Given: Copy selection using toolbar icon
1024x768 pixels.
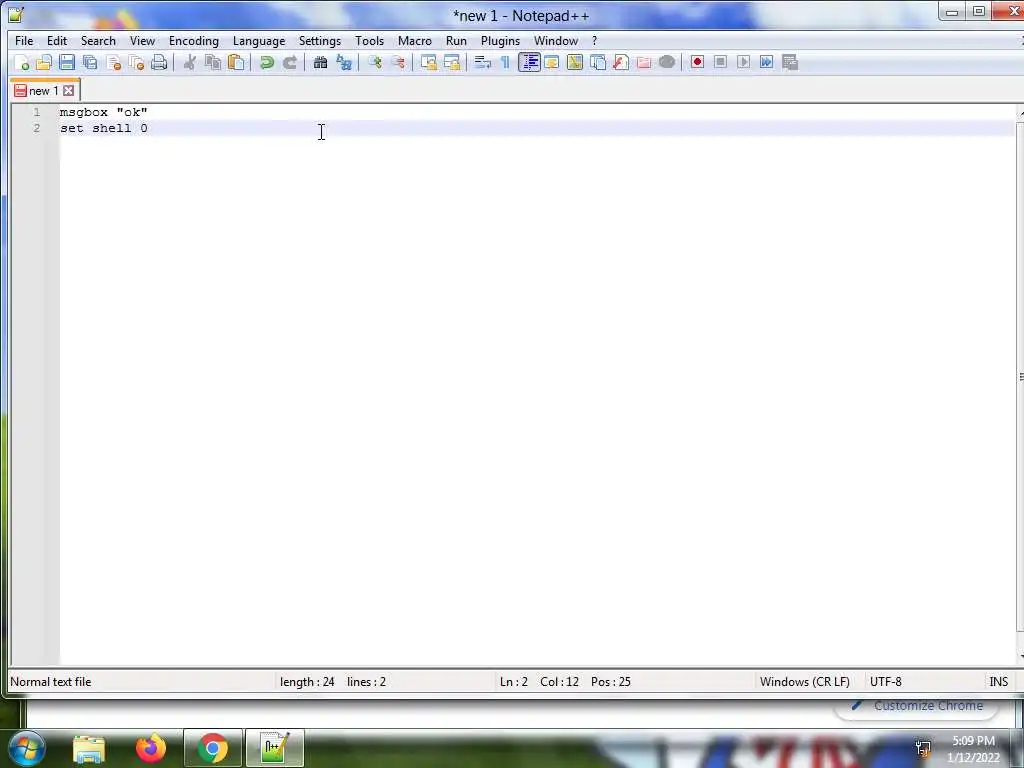Looking at the screenshot, I should click(213, 63).
